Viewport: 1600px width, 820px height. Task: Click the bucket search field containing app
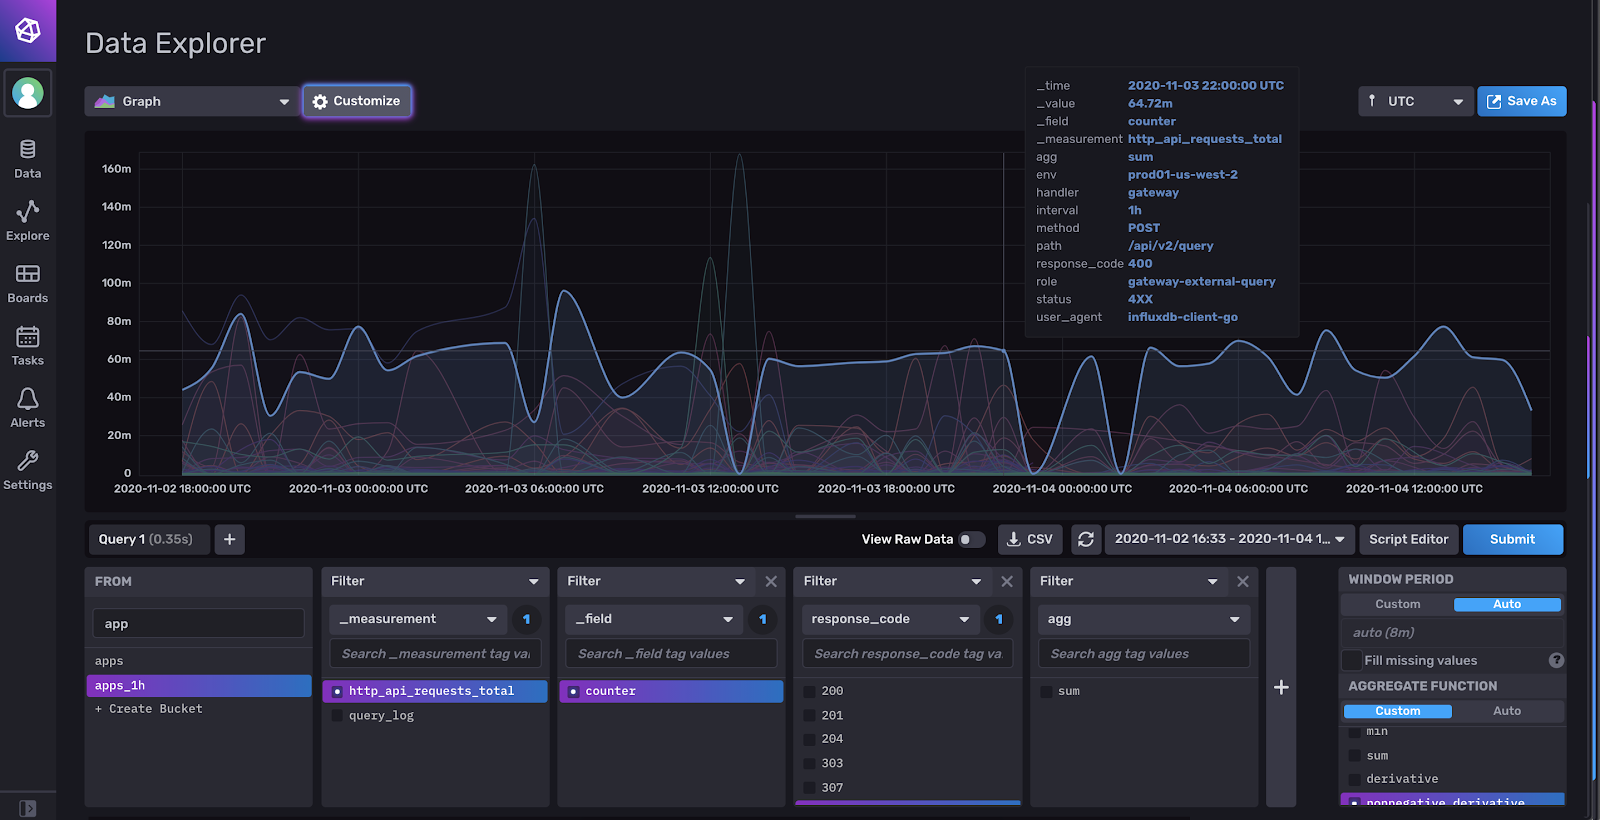coord(199,623)
